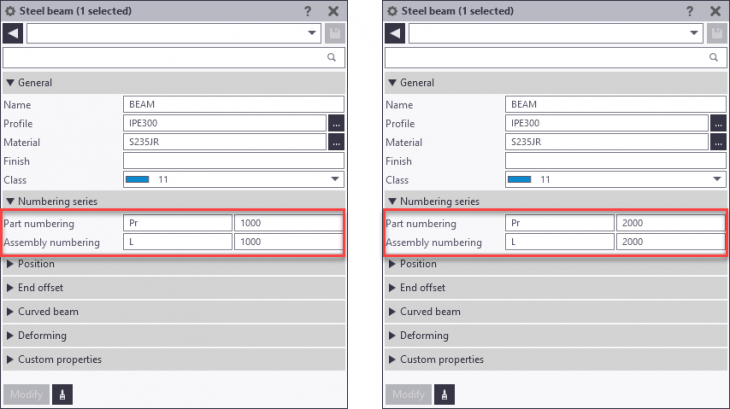Image resolution: width=730 pixels, height=409 pixels.
Task: Click search magnifier in left panel
Action: [x=331, y=57]
